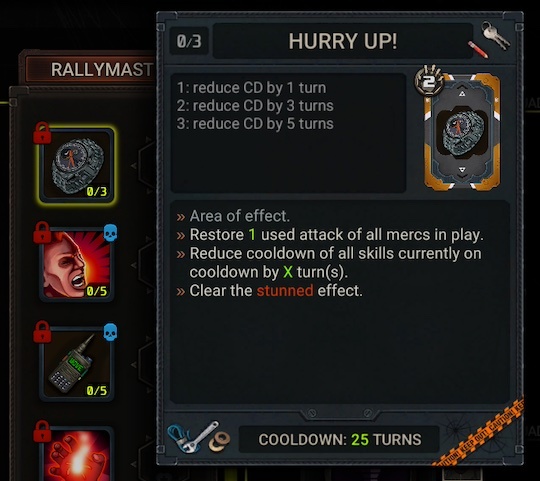Viewport: 540px width, 481px height.
Task: Click the up arrow on the skill card
Action: pos(462,90)
